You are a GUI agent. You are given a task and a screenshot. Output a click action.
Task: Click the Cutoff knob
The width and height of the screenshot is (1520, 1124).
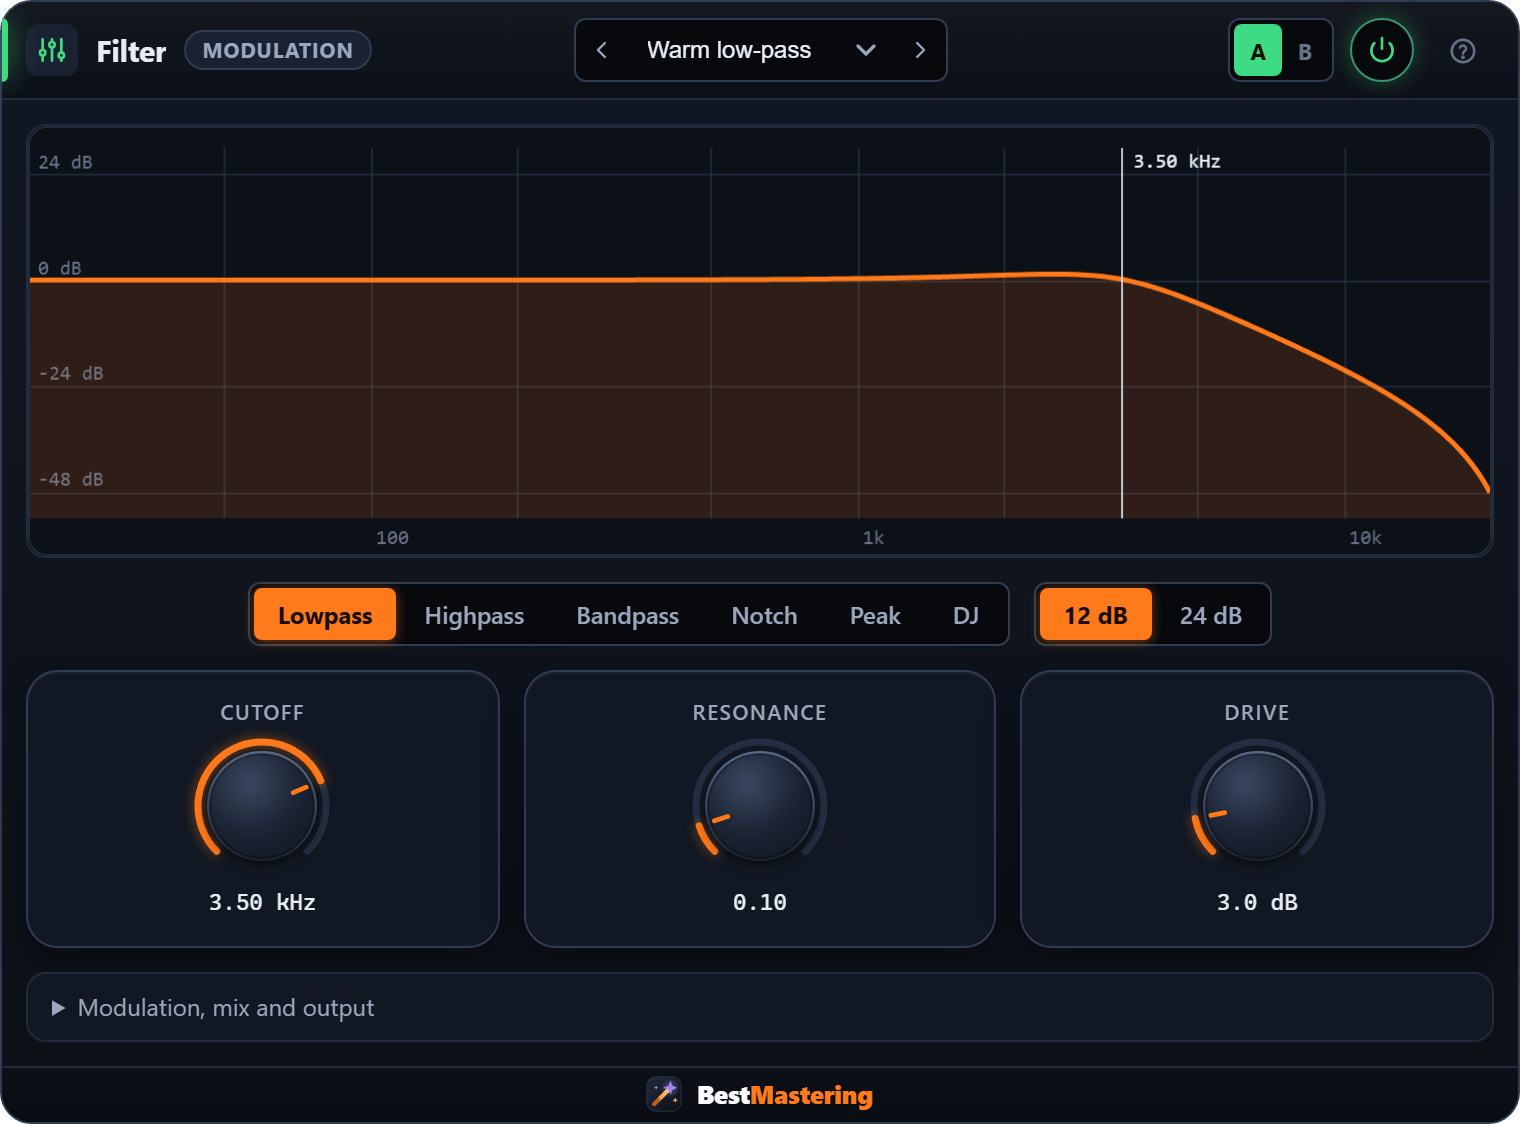(262, 805)
